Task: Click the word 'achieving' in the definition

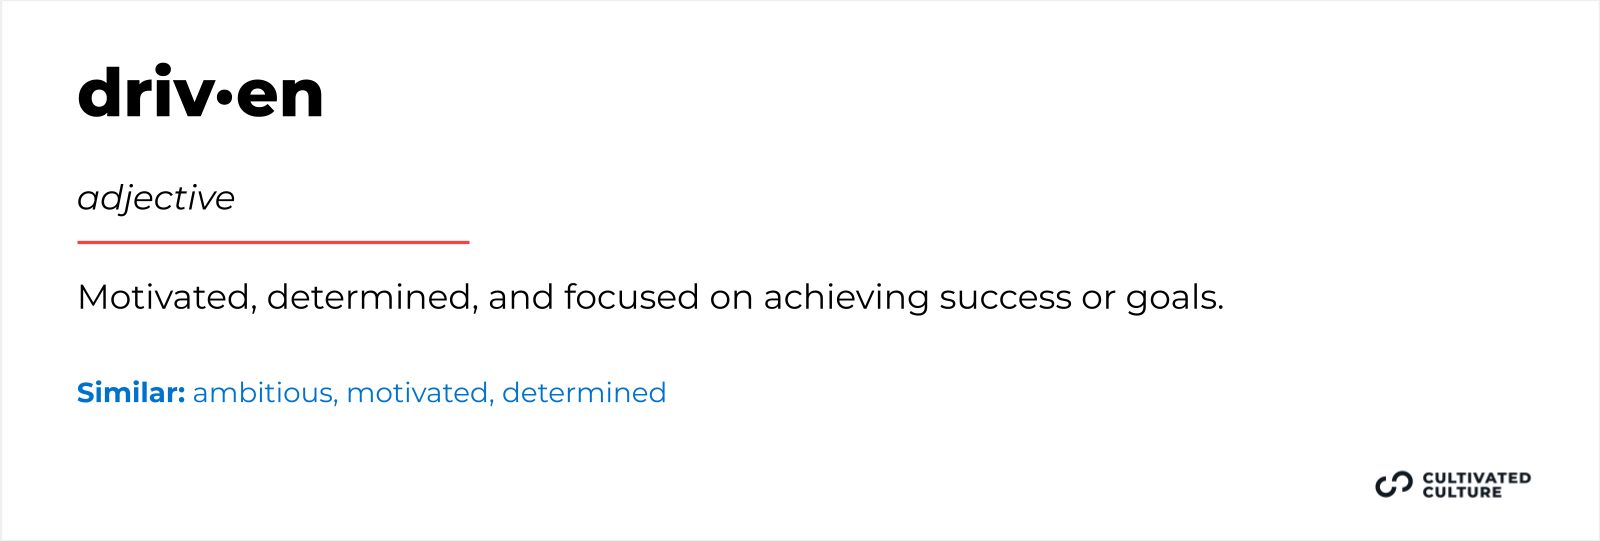Action: click(x=846, y=297)
